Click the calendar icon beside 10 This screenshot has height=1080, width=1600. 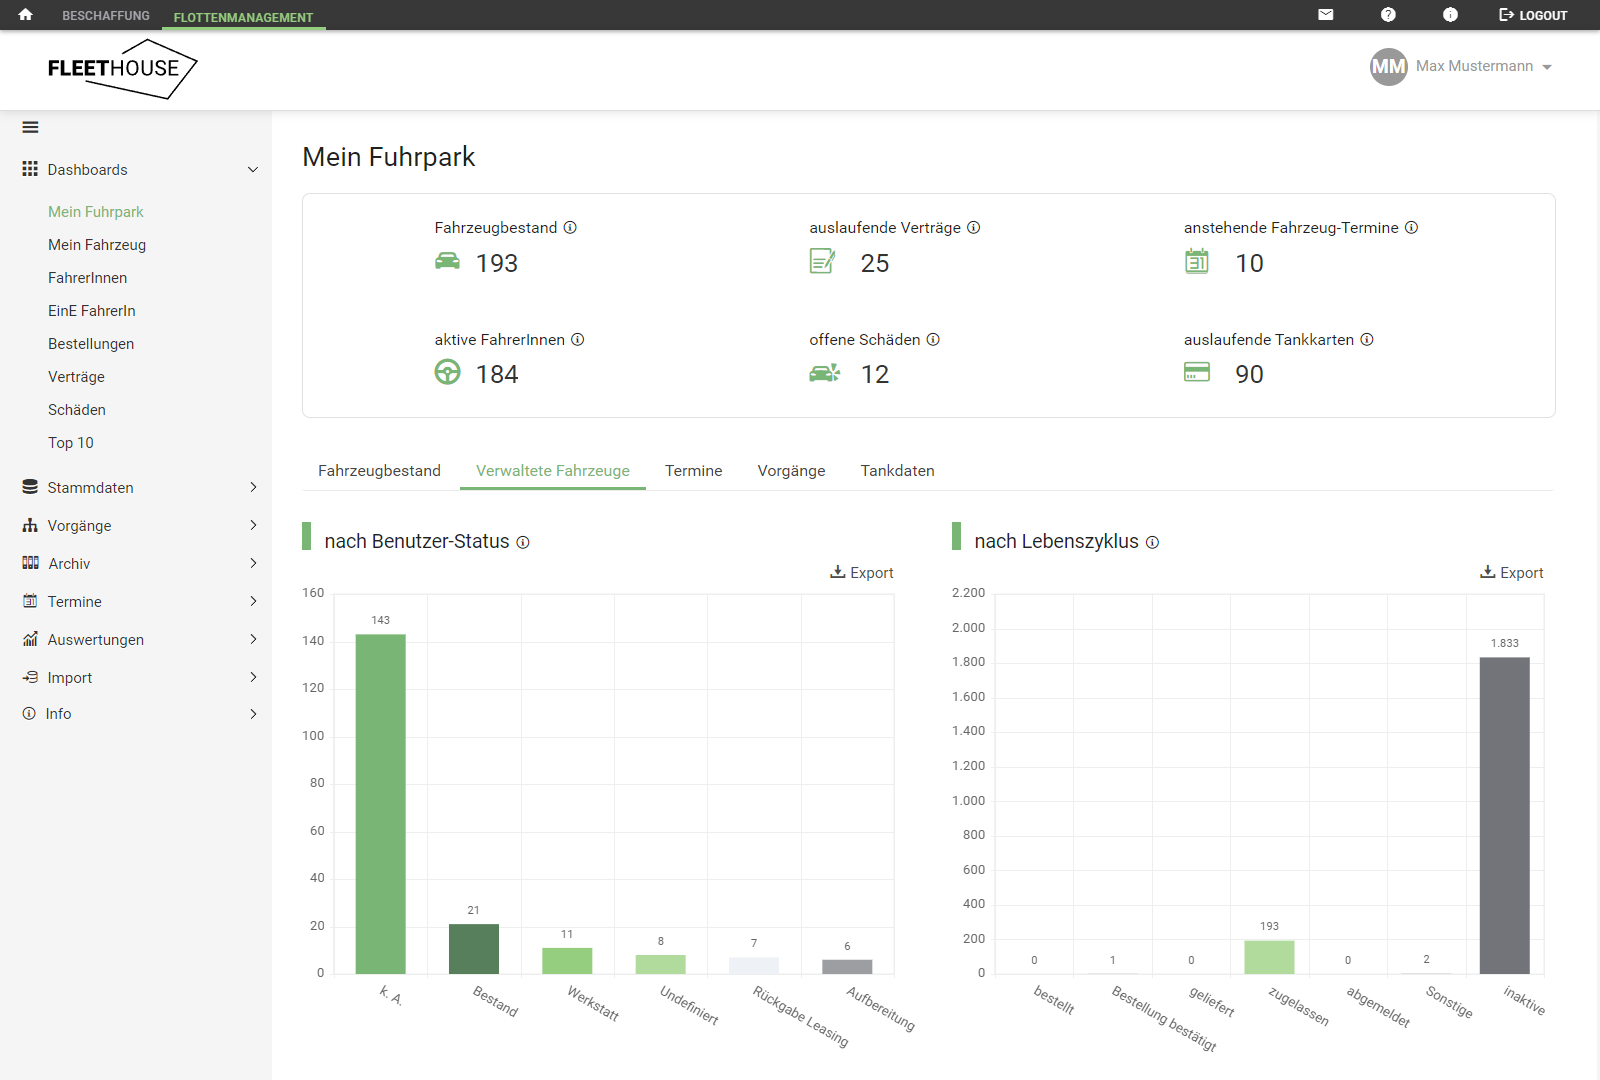(1197, 261)
